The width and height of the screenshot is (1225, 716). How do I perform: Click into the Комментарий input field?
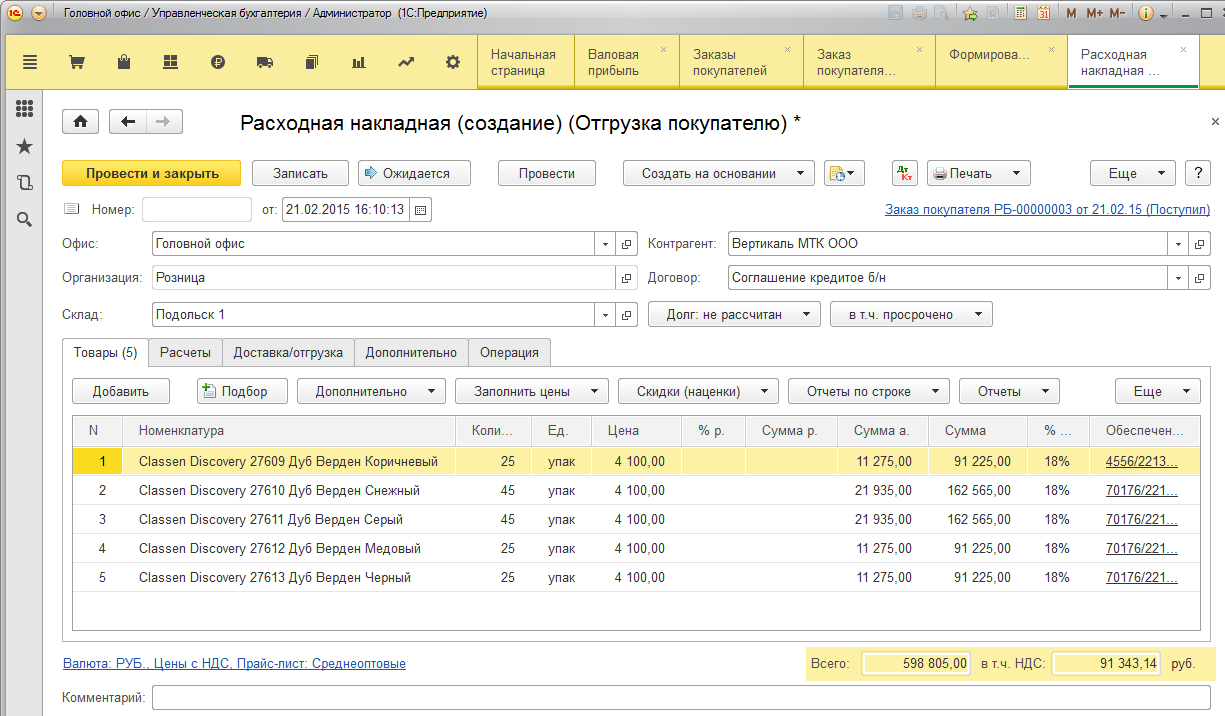(682, 697)
